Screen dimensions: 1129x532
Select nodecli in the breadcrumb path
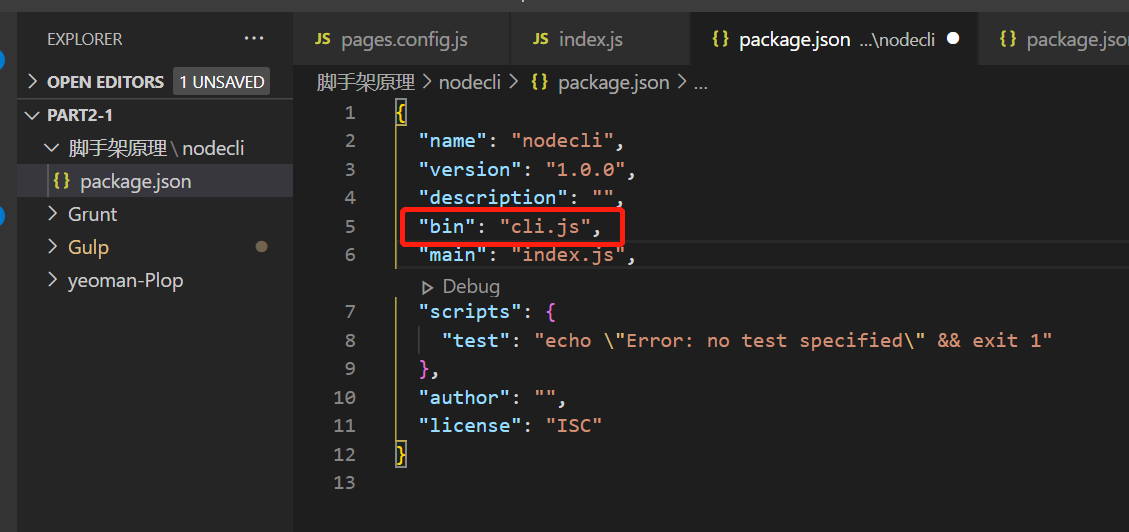(x=469, y=82)
